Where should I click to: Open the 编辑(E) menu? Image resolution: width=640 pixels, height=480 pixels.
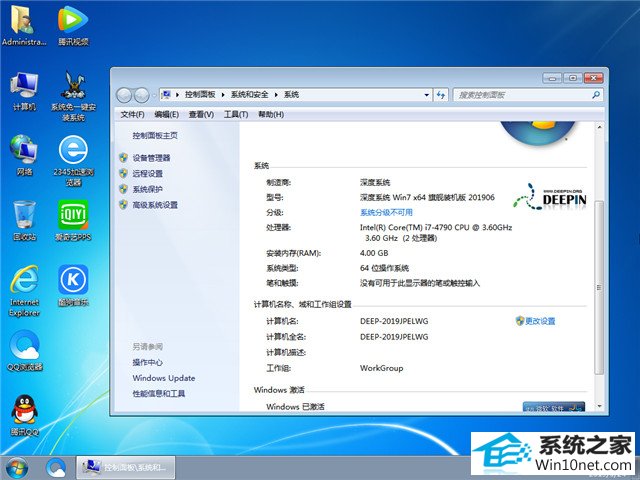pyautogui.click(x=167, y=115)
